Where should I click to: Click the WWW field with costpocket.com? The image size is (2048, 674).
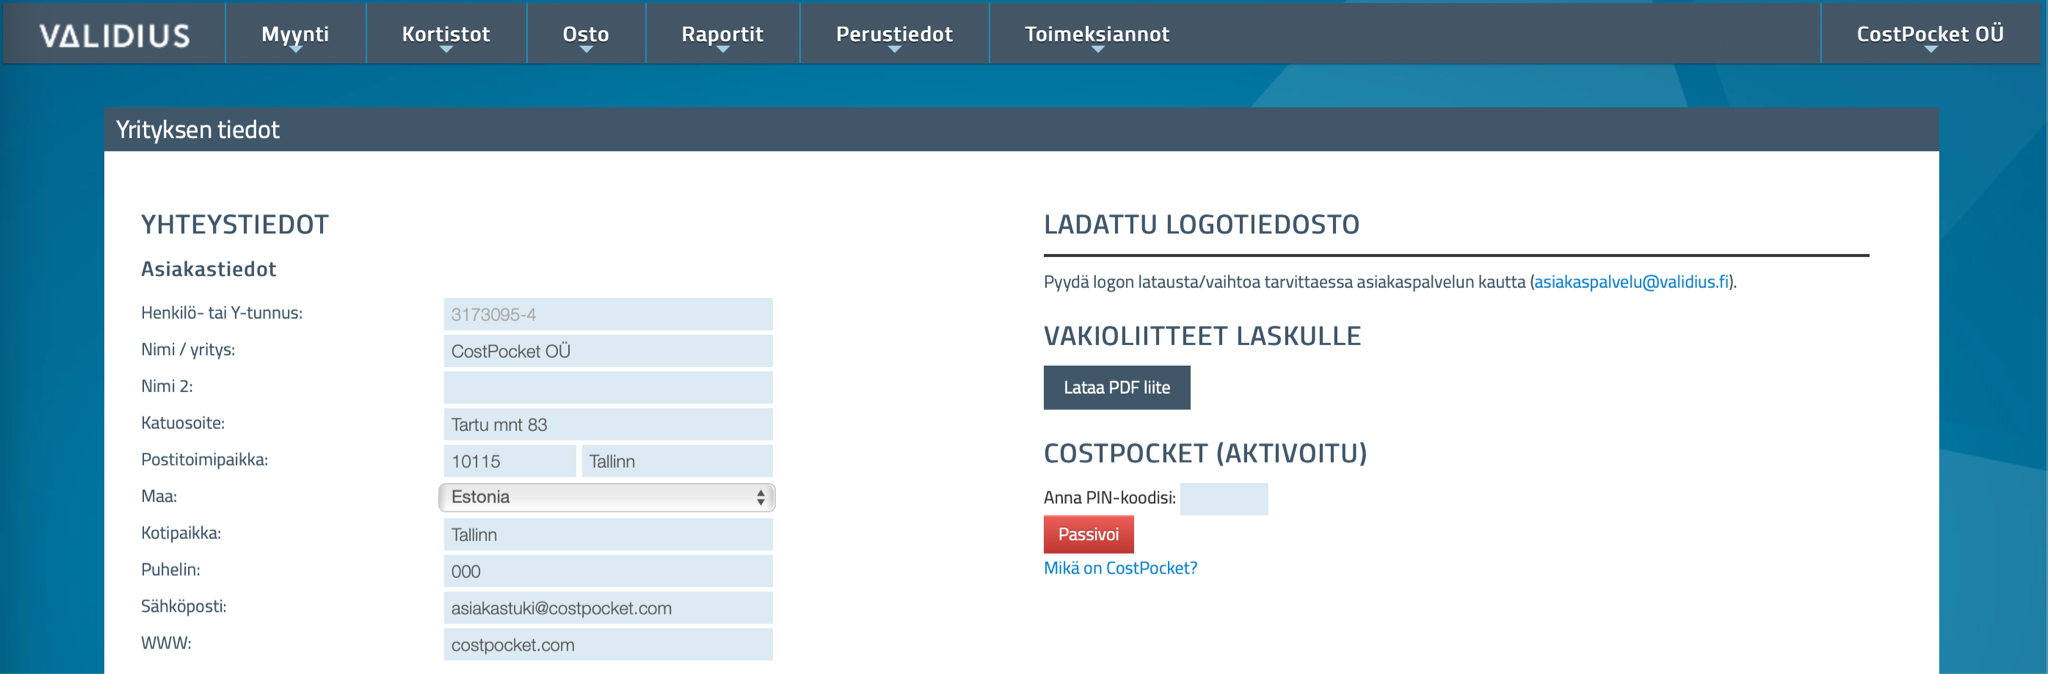click(608, 645)
